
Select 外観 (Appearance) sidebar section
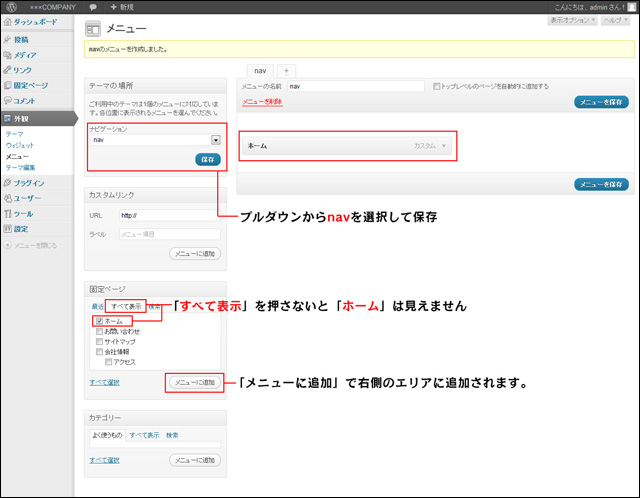coord(38,119)
